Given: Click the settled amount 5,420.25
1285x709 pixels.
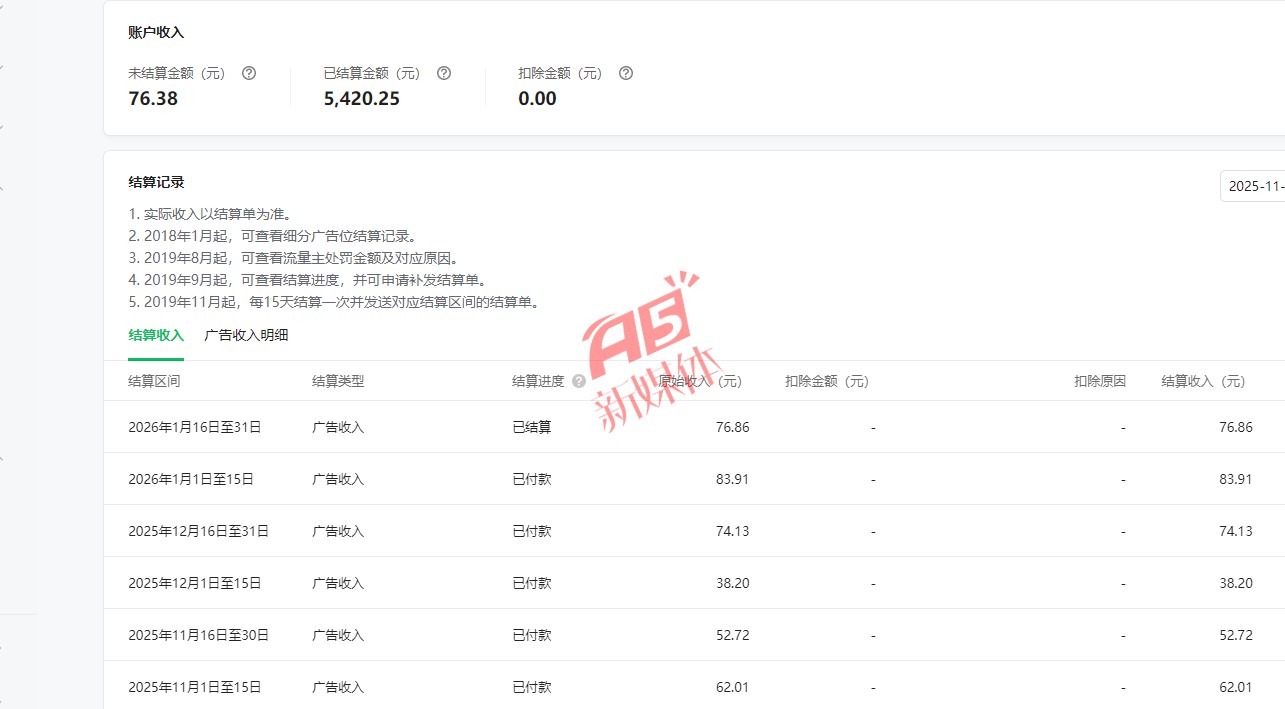Looking at the screenshot, I should coord(361,98).
